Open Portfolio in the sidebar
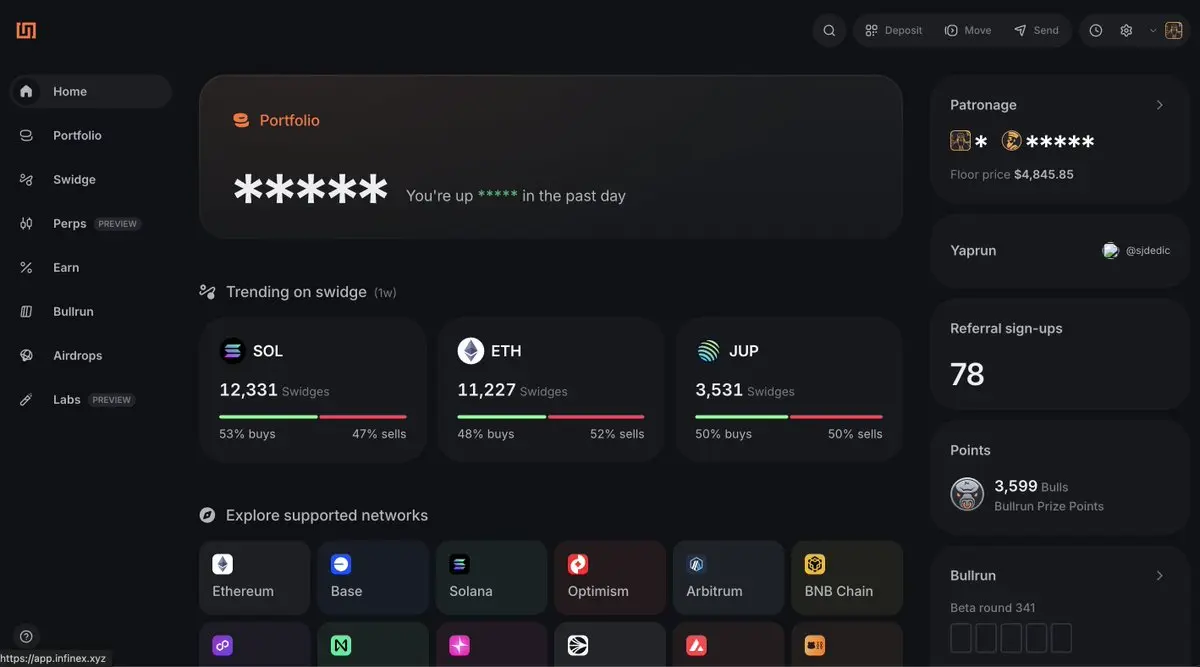Image resolution: width=1200 pixels, height=667 pixels. click(x=91, y=135)
